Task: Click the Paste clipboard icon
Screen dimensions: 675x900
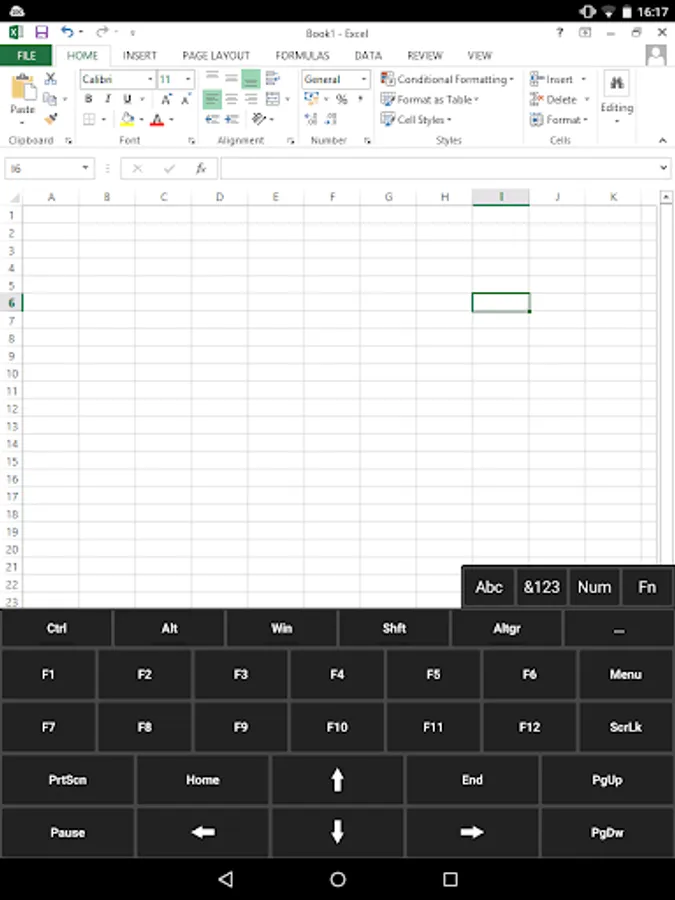Action: pyautogui.click(x=24, y=88)
